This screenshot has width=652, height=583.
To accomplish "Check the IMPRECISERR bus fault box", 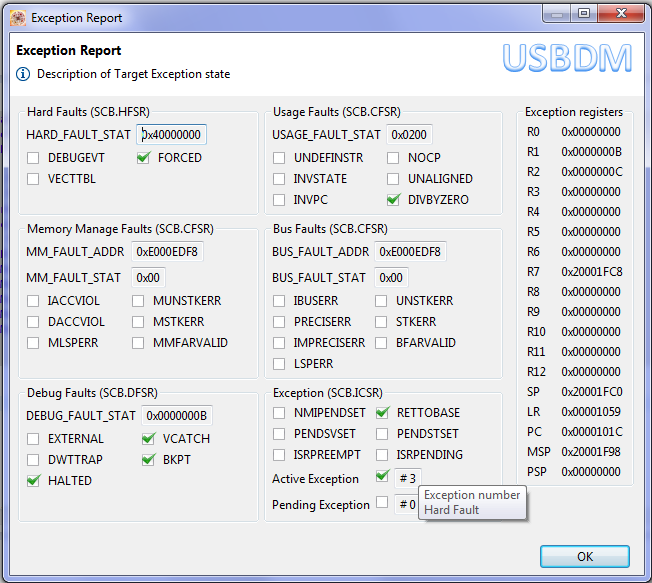I will [x=280, y=343].
